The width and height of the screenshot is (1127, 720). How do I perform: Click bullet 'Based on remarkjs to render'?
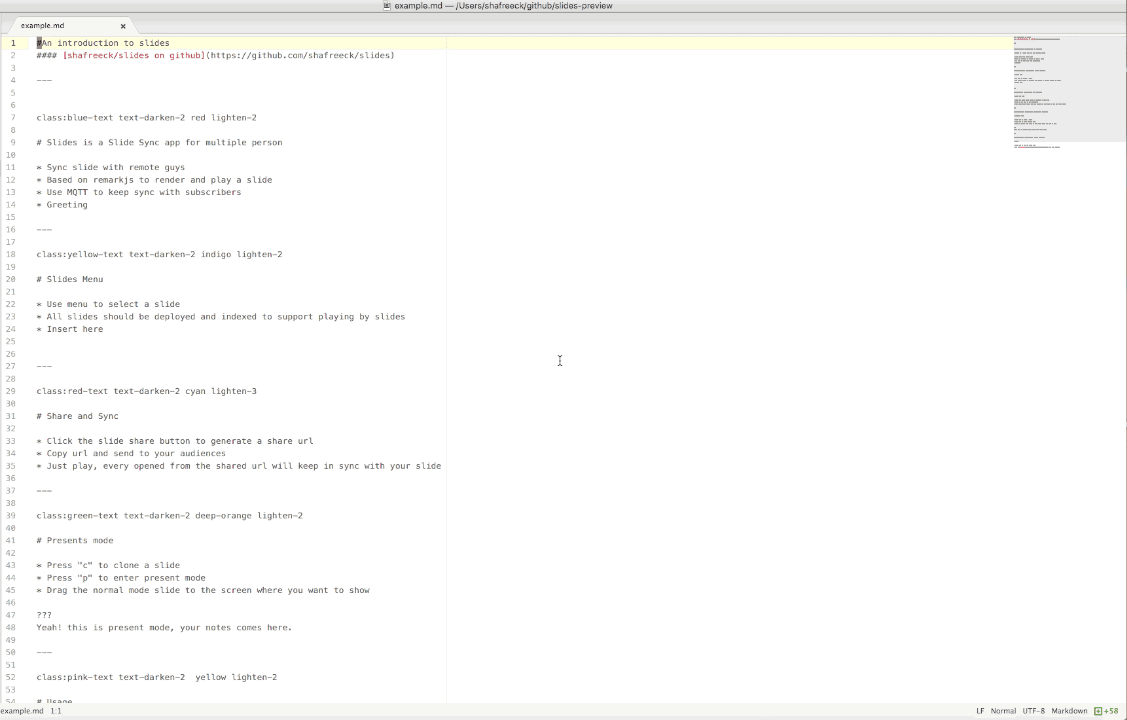[155, 180]
